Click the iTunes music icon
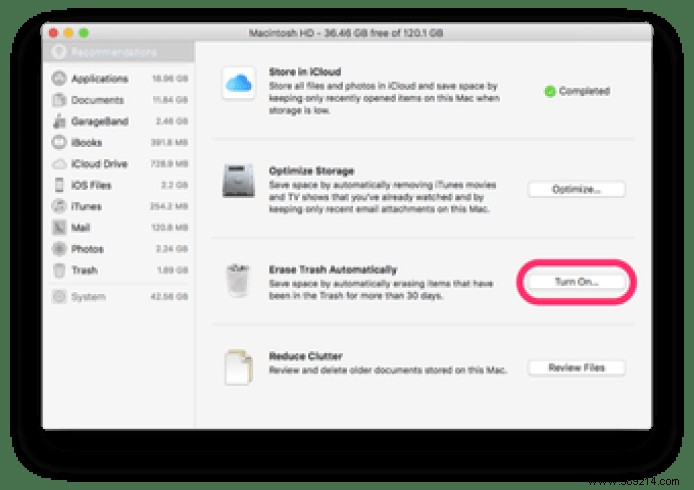The height and width of the screenshot is (490, 694). (x=59, y=206)
